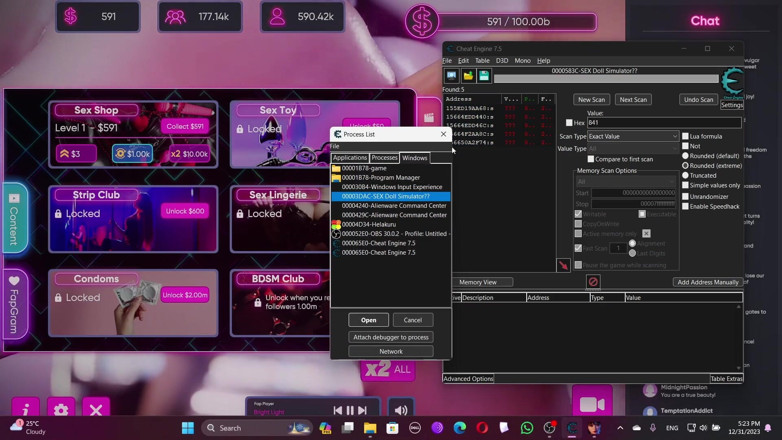782x440 pixels.
Task: Open Microsoft Edge from taskbar
Action: [x=459, y=428]
